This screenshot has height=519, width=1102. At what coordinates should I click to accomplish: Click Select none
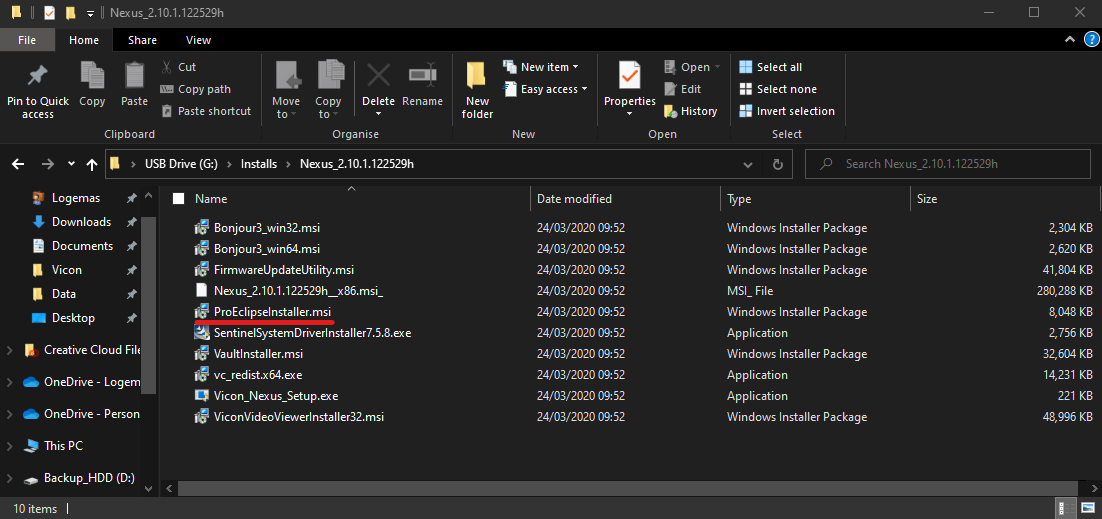[x=778, y=89]
